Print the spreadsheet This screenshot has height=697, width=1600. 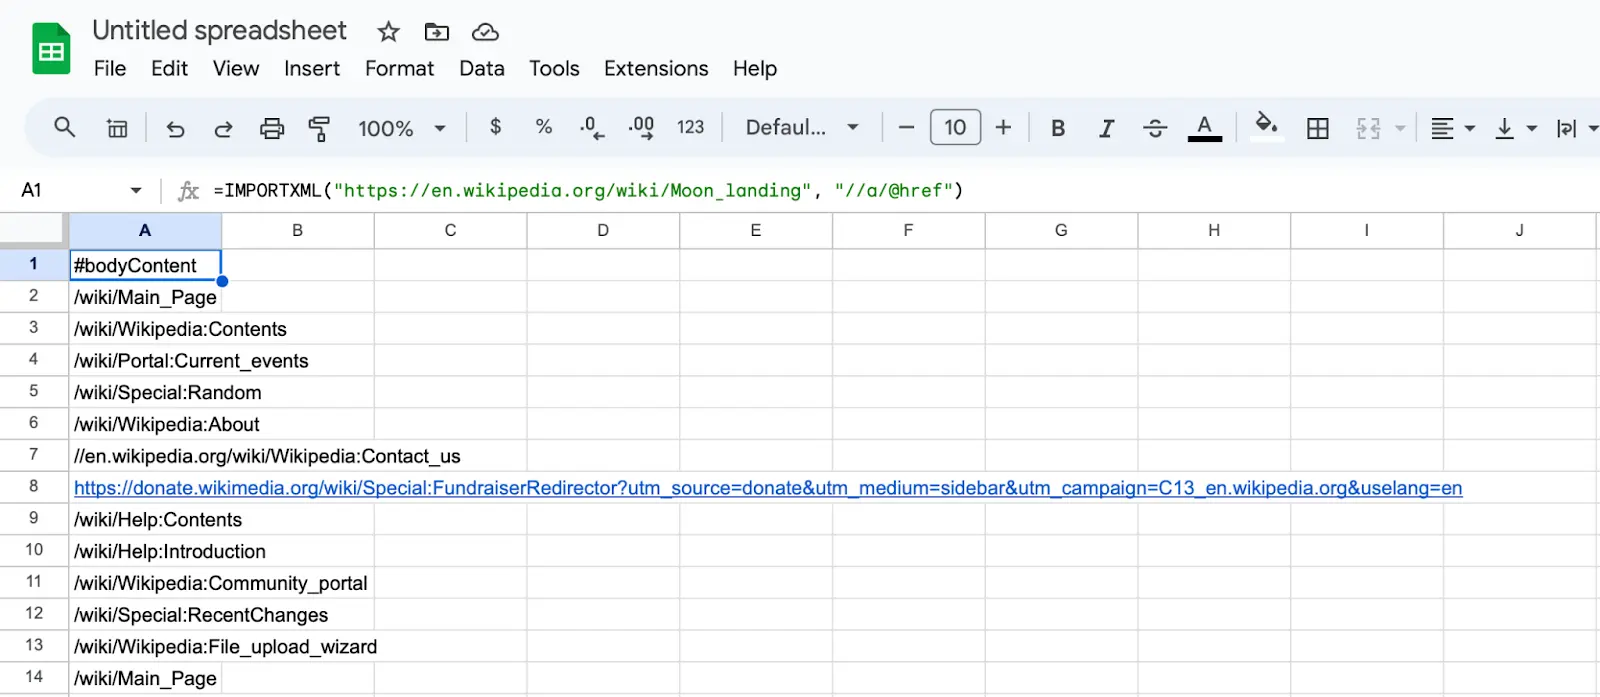pos(272,128)
